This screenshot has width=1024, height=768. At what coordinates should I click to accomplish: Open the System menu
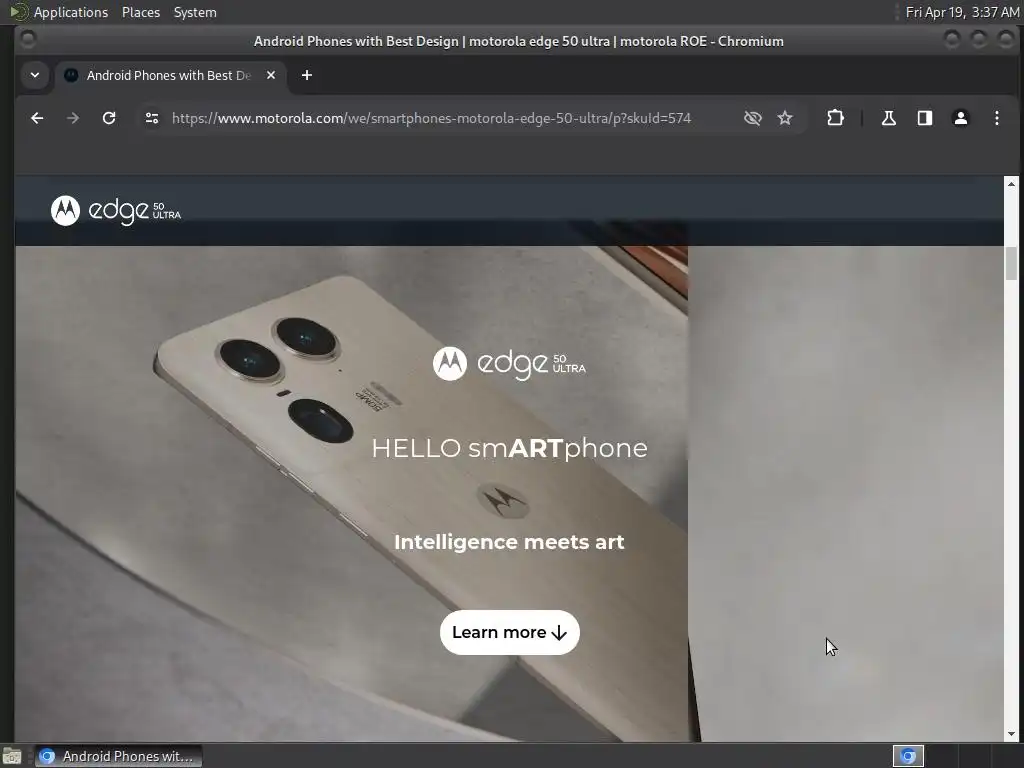click(195, 12)
